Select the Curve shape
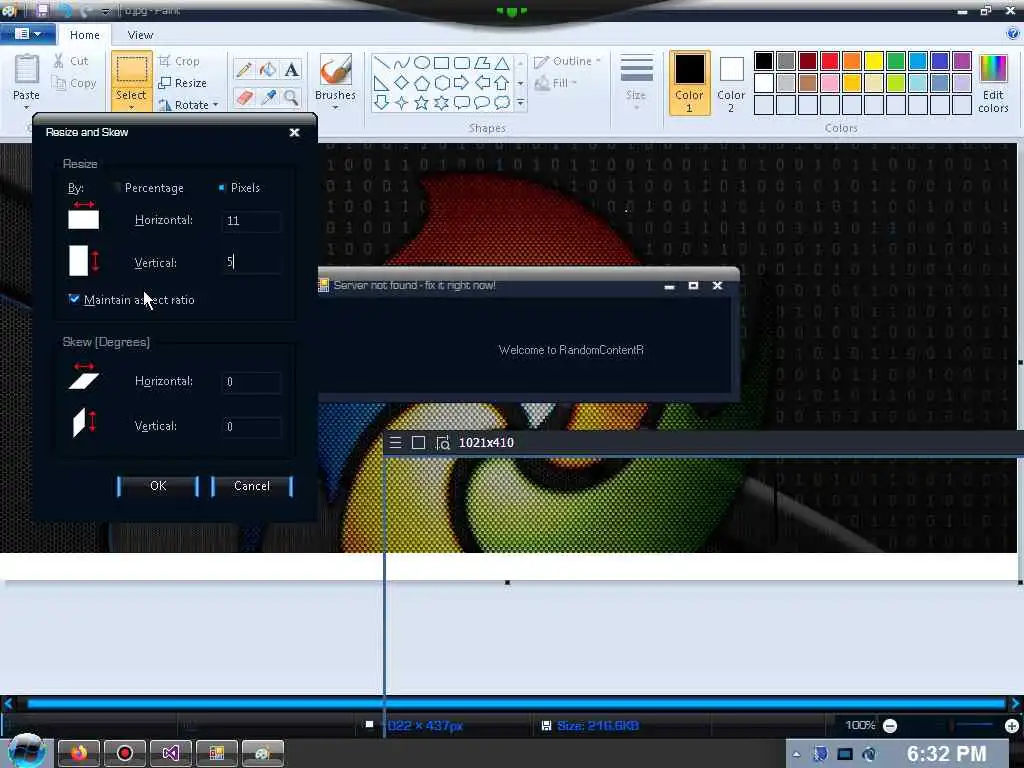 pos(402,63)
